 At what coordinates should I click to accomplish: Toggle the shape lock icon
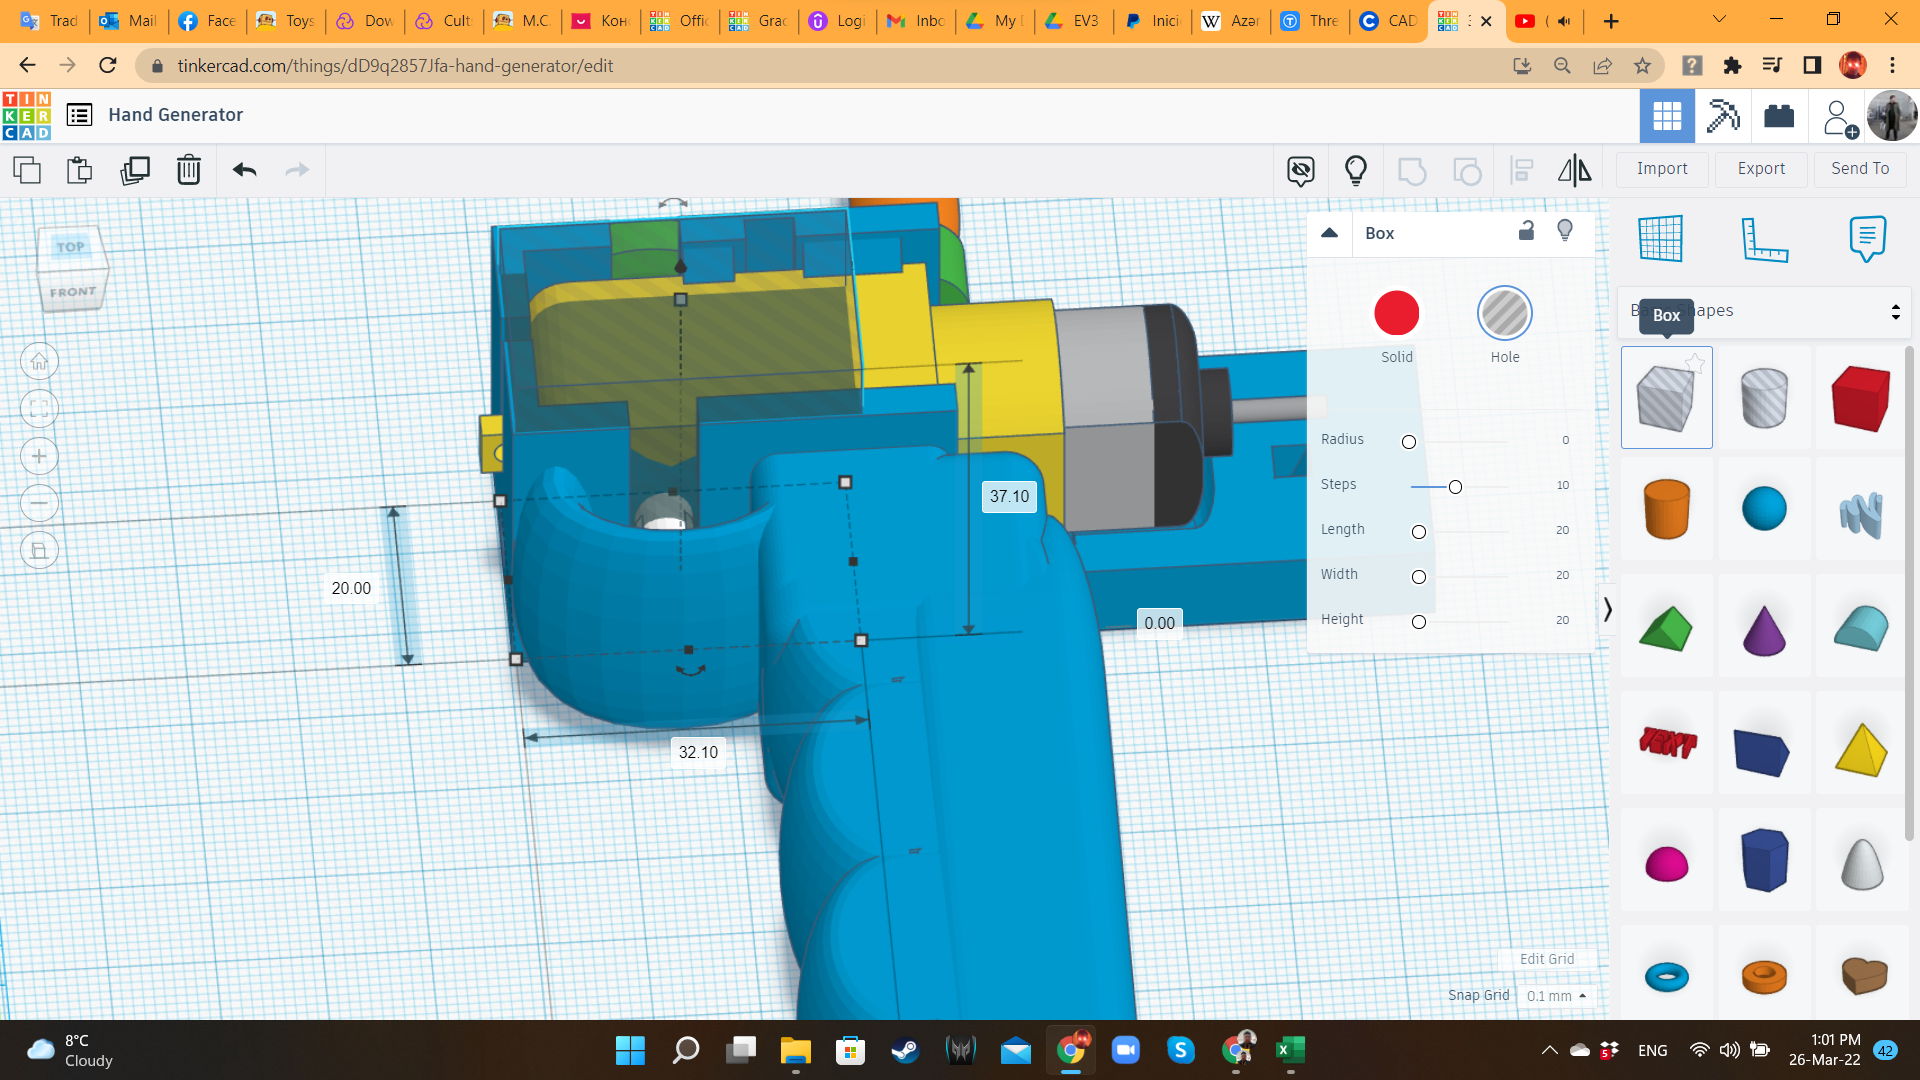coord(1526,231)
